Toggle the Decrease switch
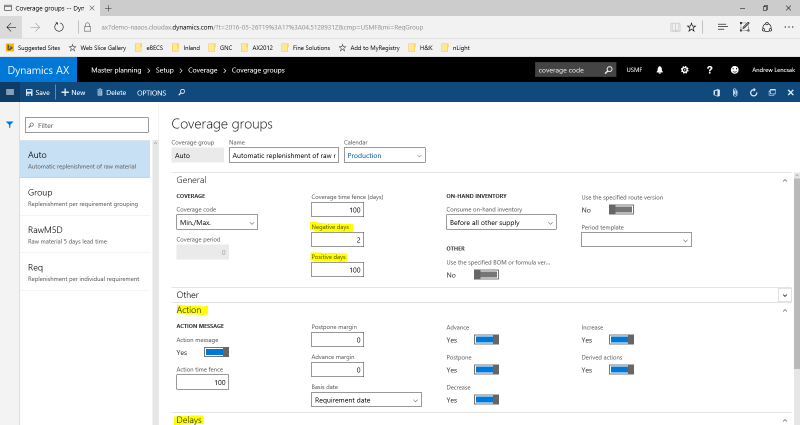This screenshot has width=800, height=425. (486, 400)
